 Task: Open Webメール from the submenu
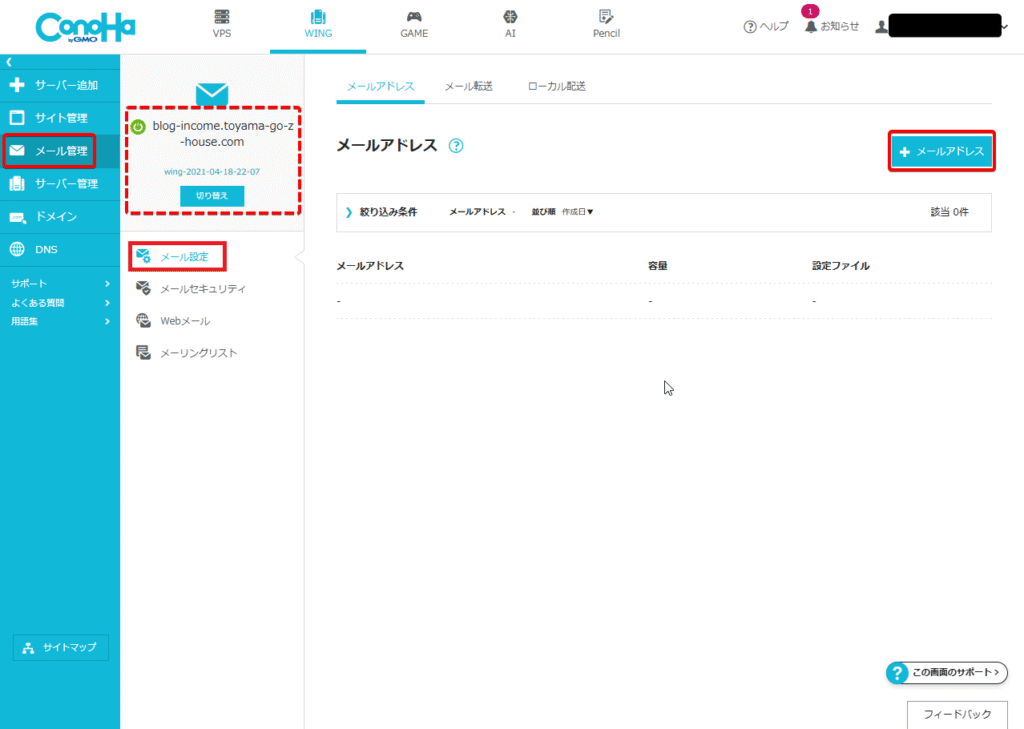(x=185, y=321)
